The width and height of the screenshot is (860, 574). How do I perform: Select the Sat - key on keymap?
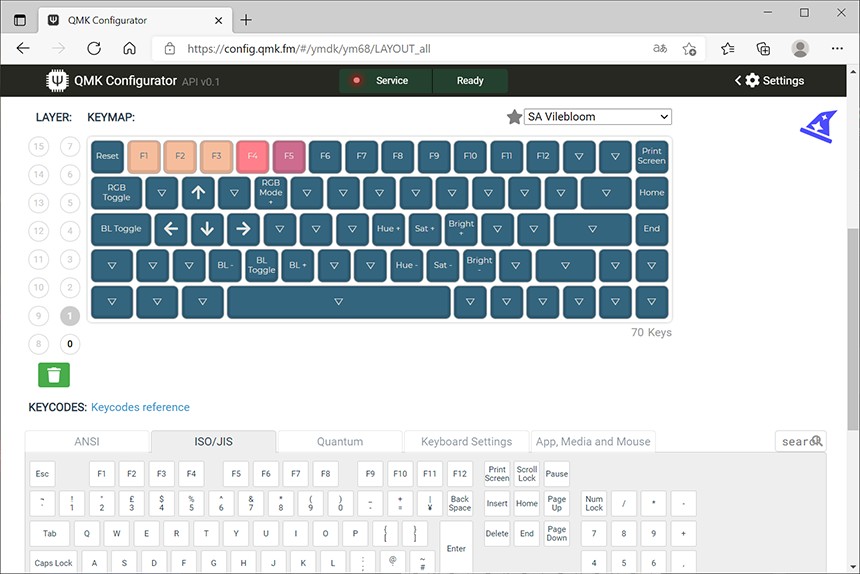click(443, 265)
